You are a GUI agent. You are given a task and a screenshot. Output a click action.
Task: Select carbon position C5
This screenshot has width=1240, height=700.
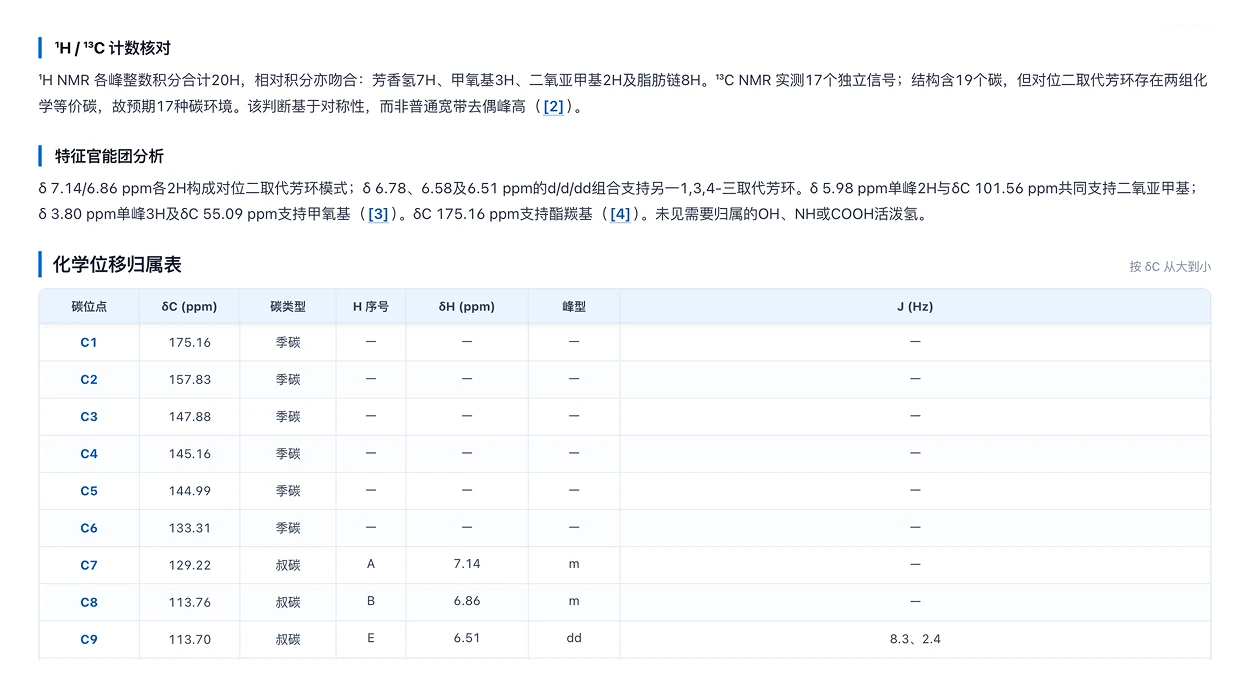tap(89, 490)
